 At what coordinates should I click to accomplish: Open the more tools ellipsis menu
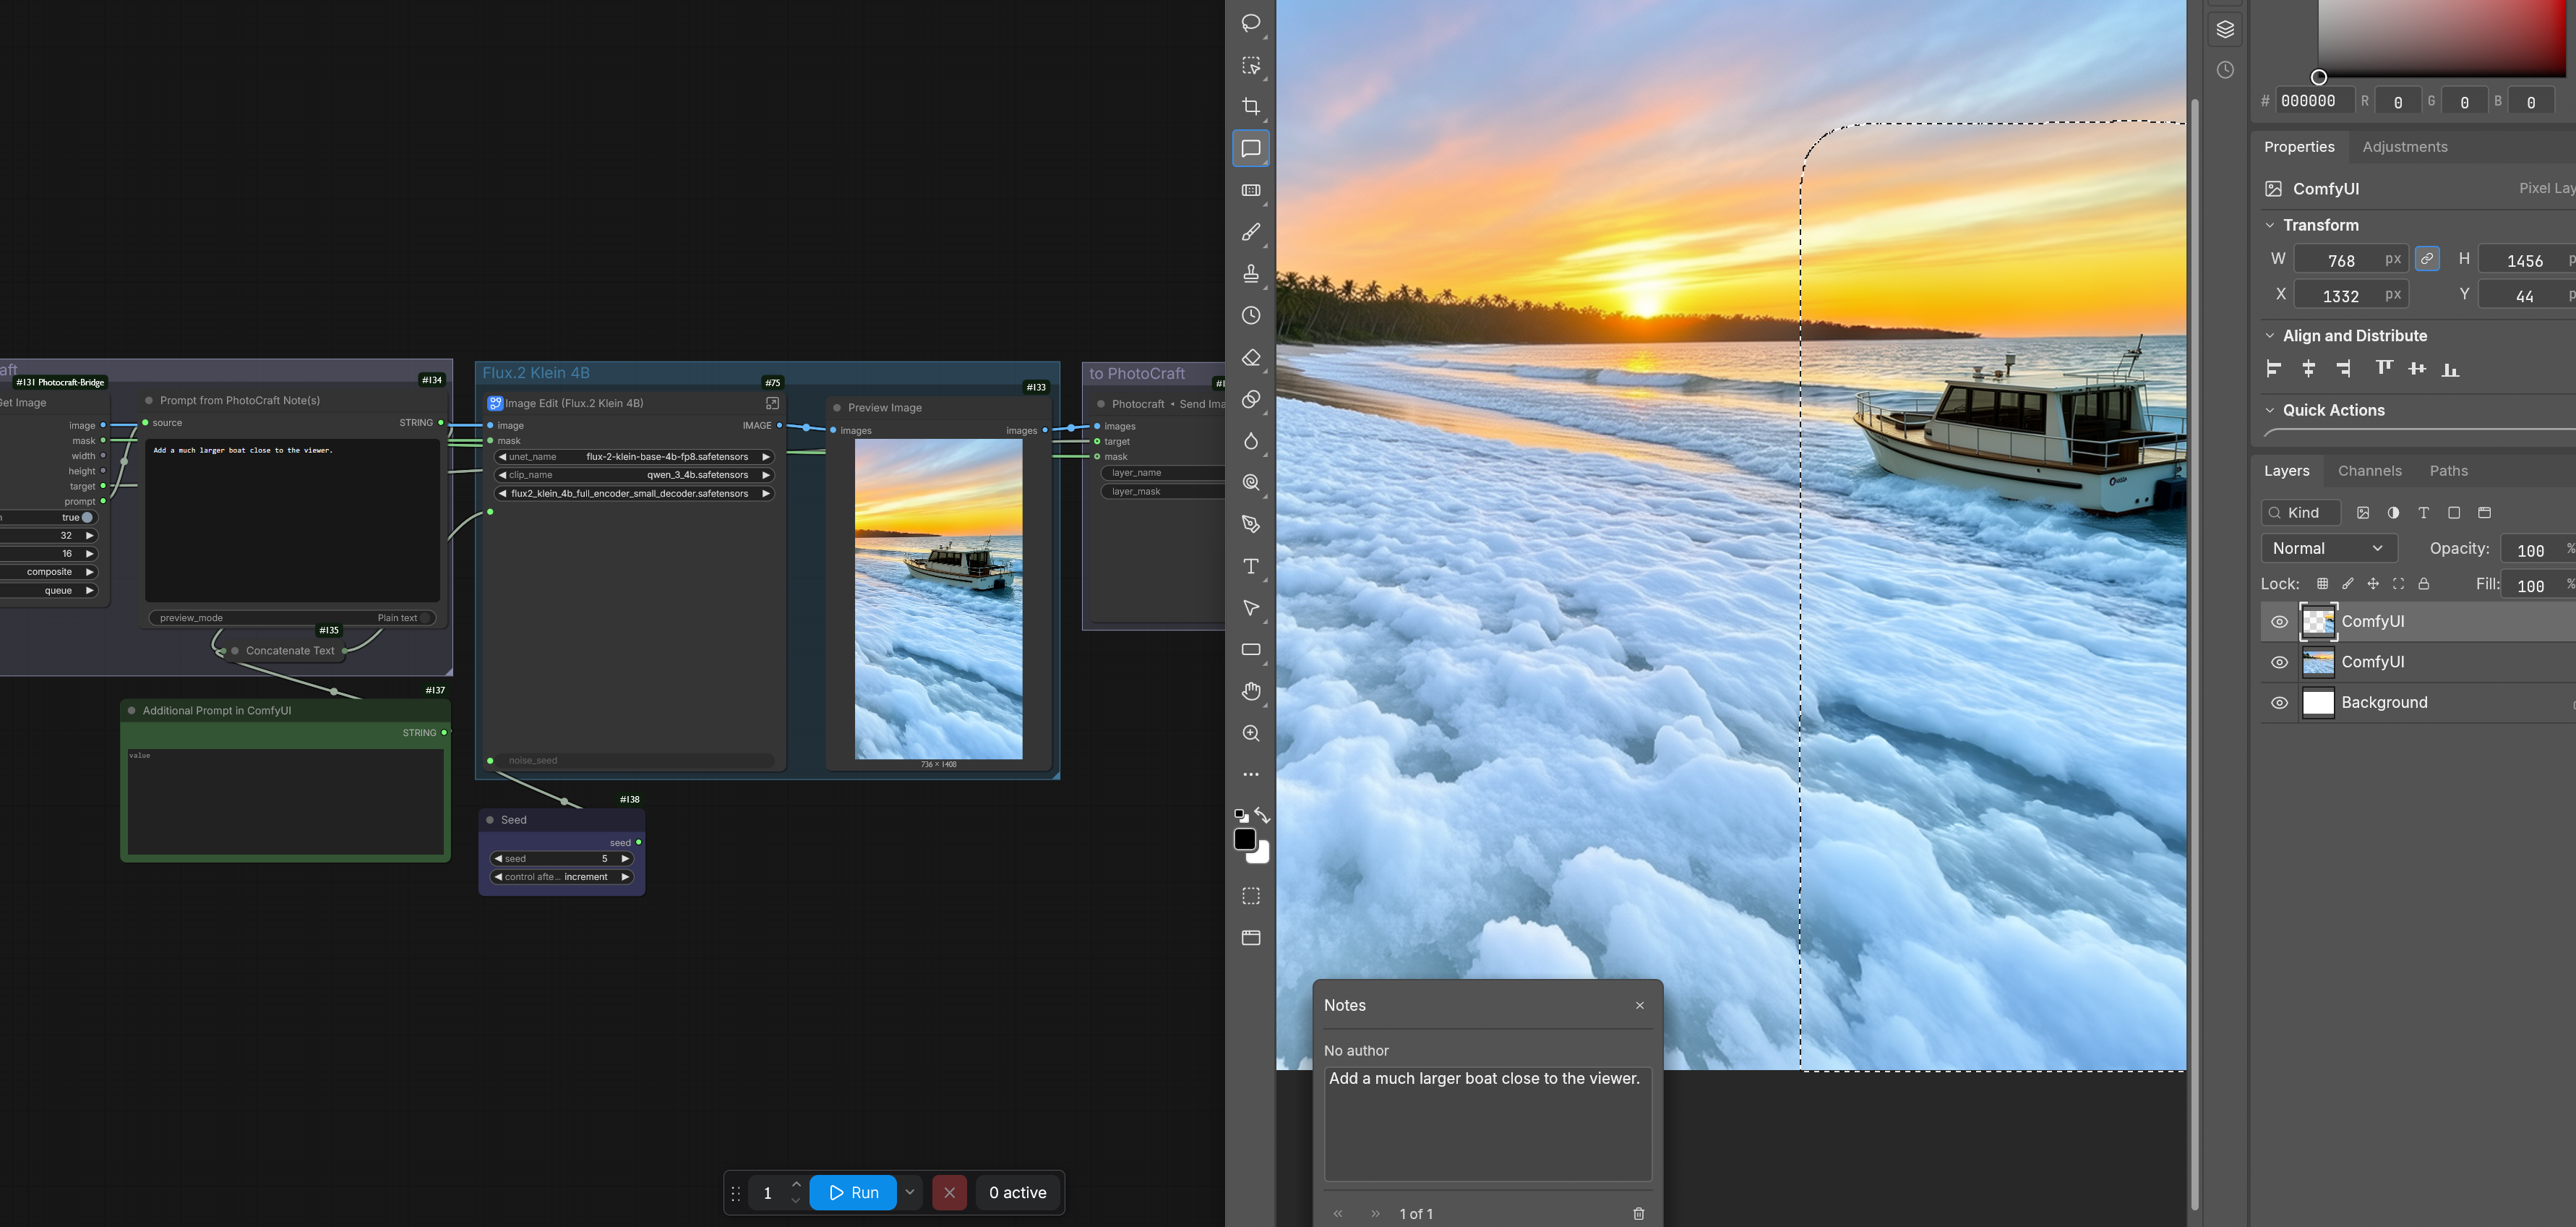click(1250, 774)
